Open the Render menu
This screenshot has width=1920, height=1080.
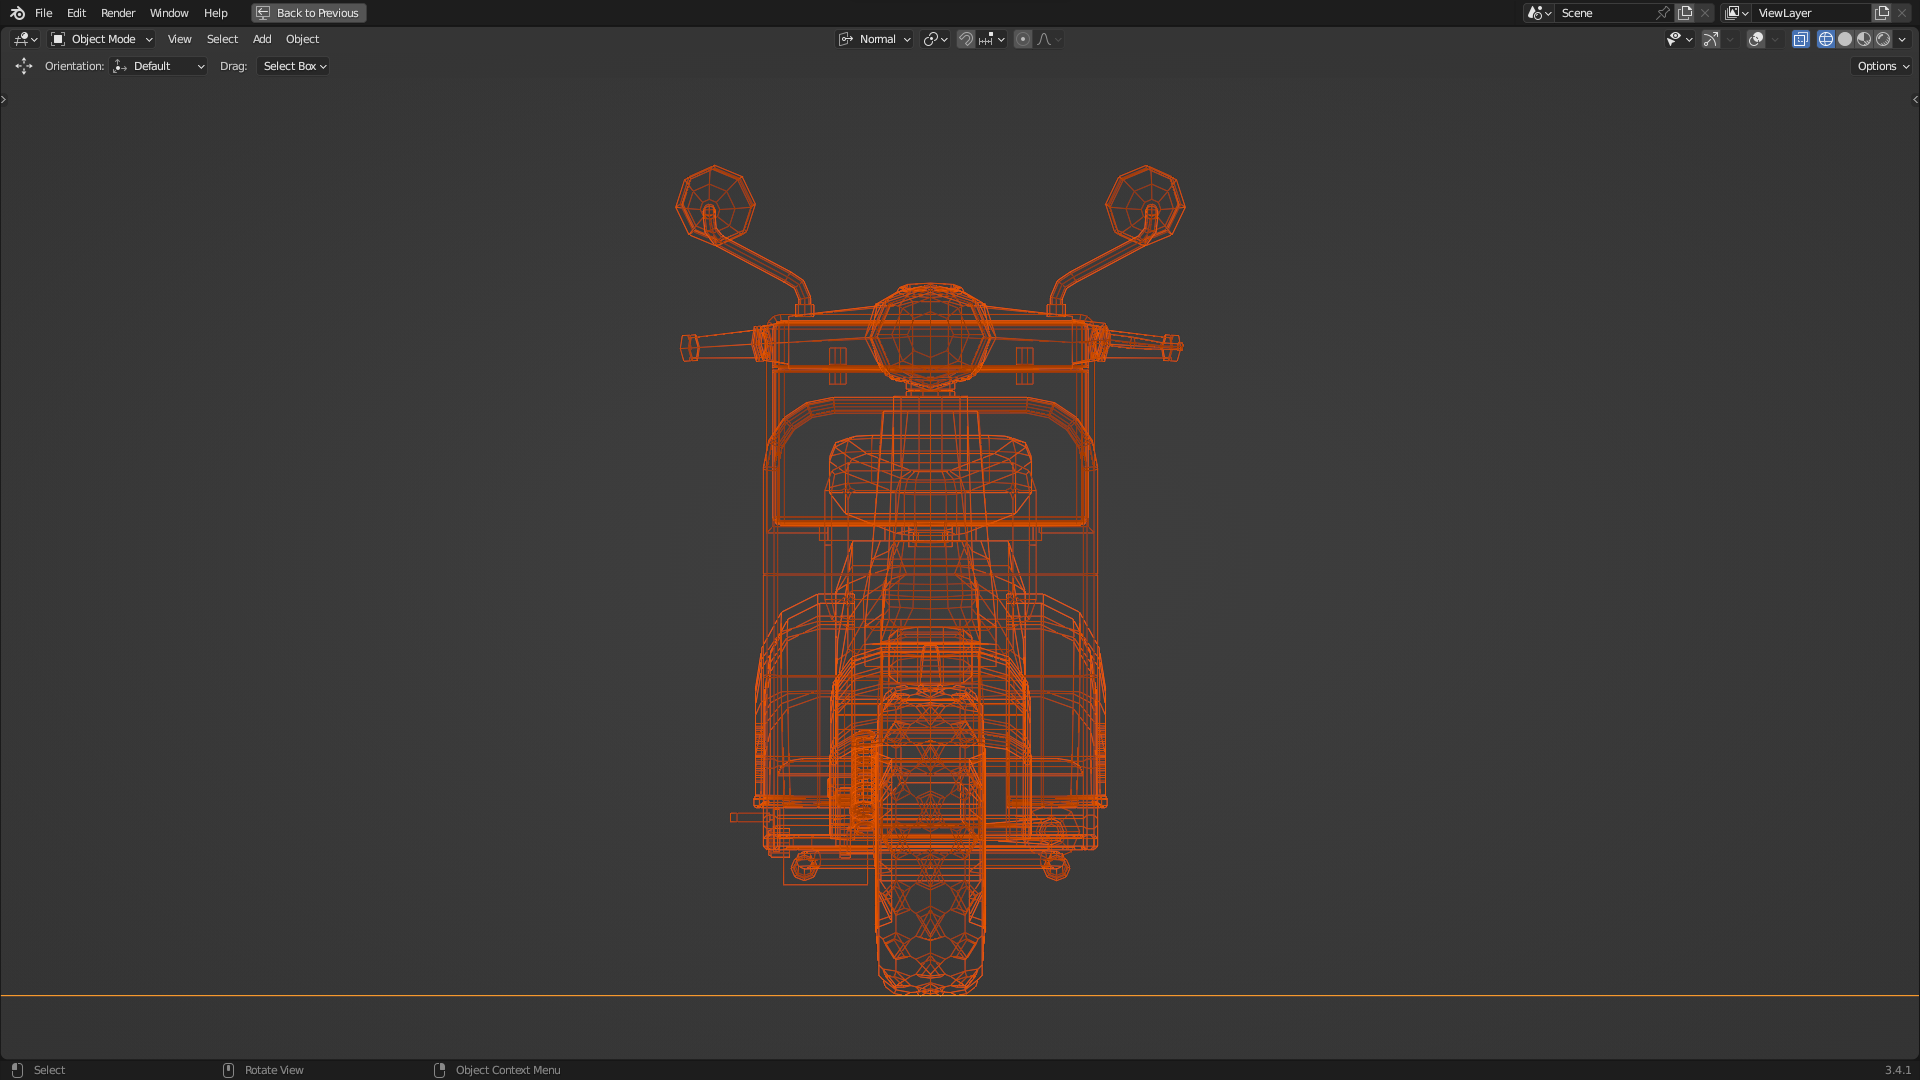coord(118,13)
